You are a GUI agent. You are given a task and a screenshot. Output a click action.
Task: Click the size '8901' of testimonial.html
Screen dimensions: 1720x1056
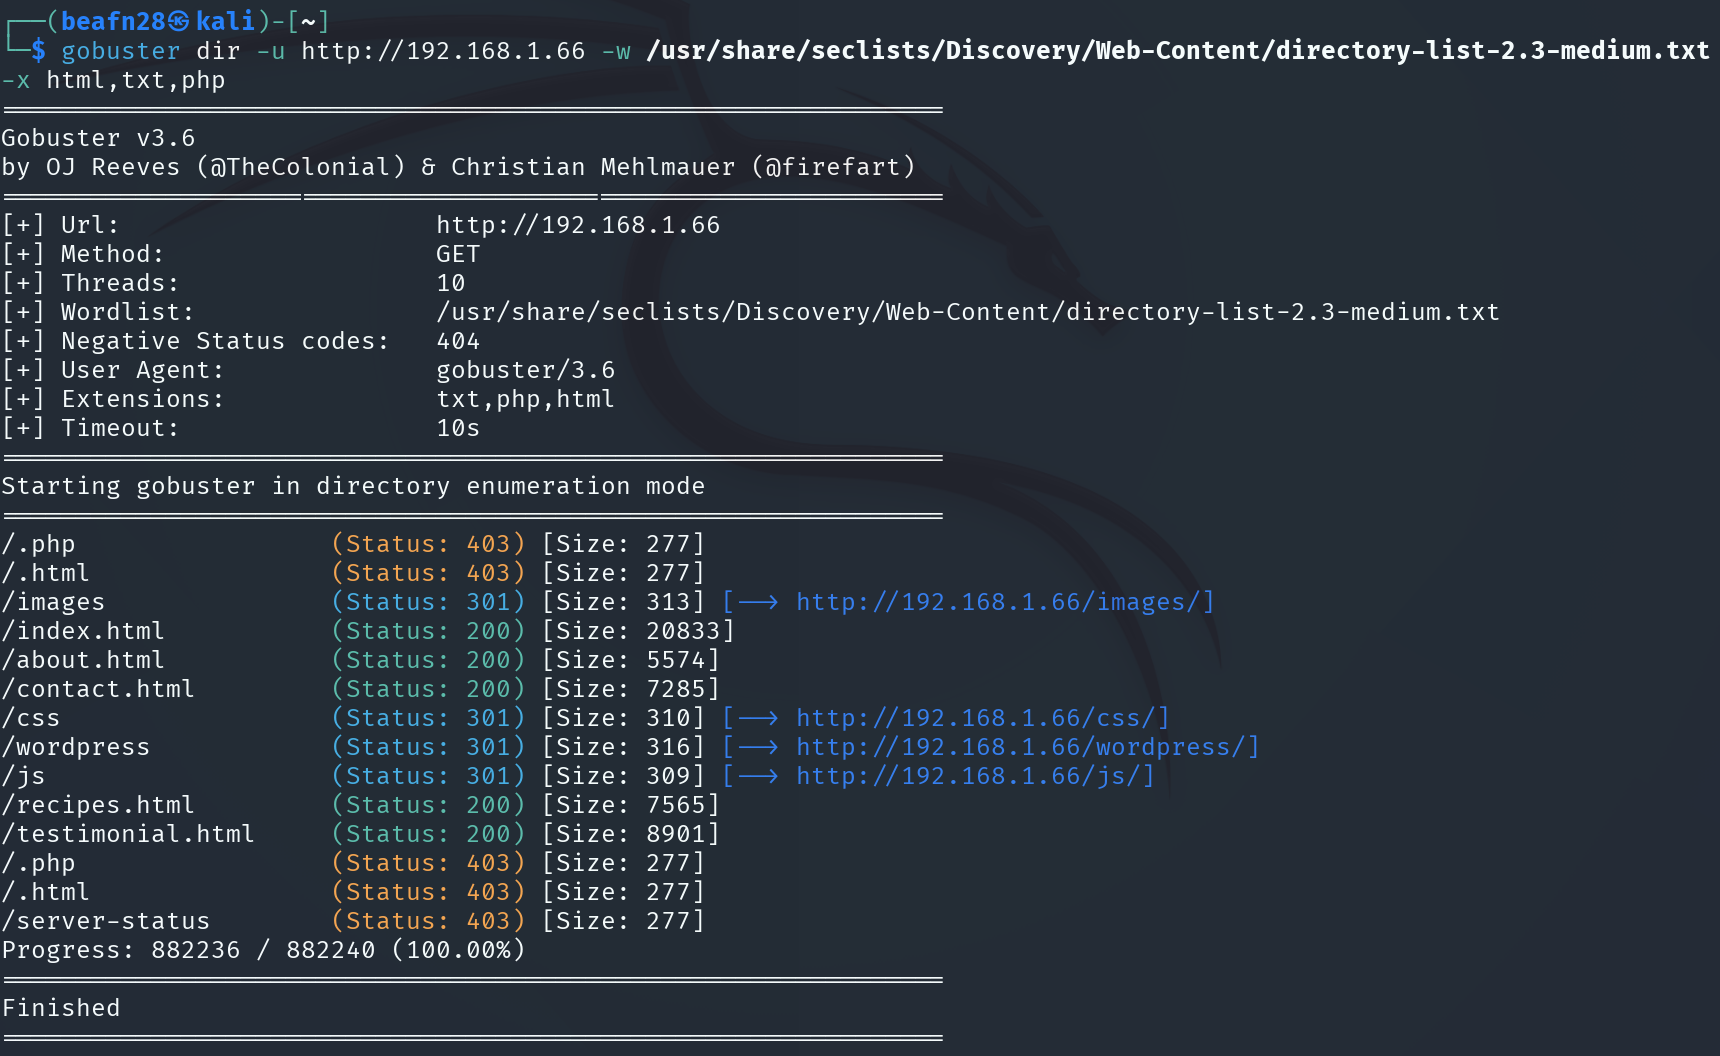click(x=676, y=834)
